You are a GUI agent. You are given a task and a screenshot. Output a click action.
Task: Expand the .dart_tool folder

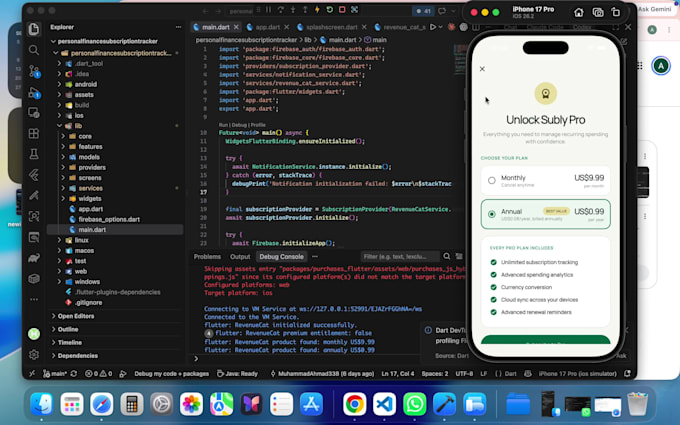click(59, 63)
